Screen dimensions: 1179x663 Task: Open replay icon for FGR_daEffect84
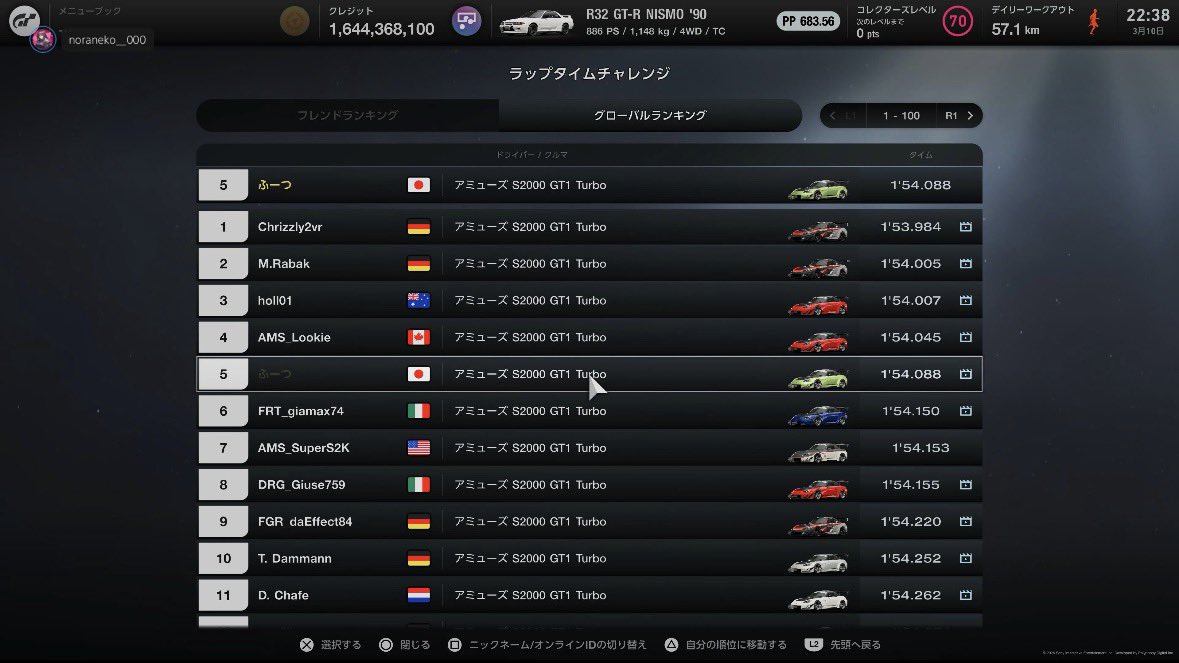click(x=965, y=521)
